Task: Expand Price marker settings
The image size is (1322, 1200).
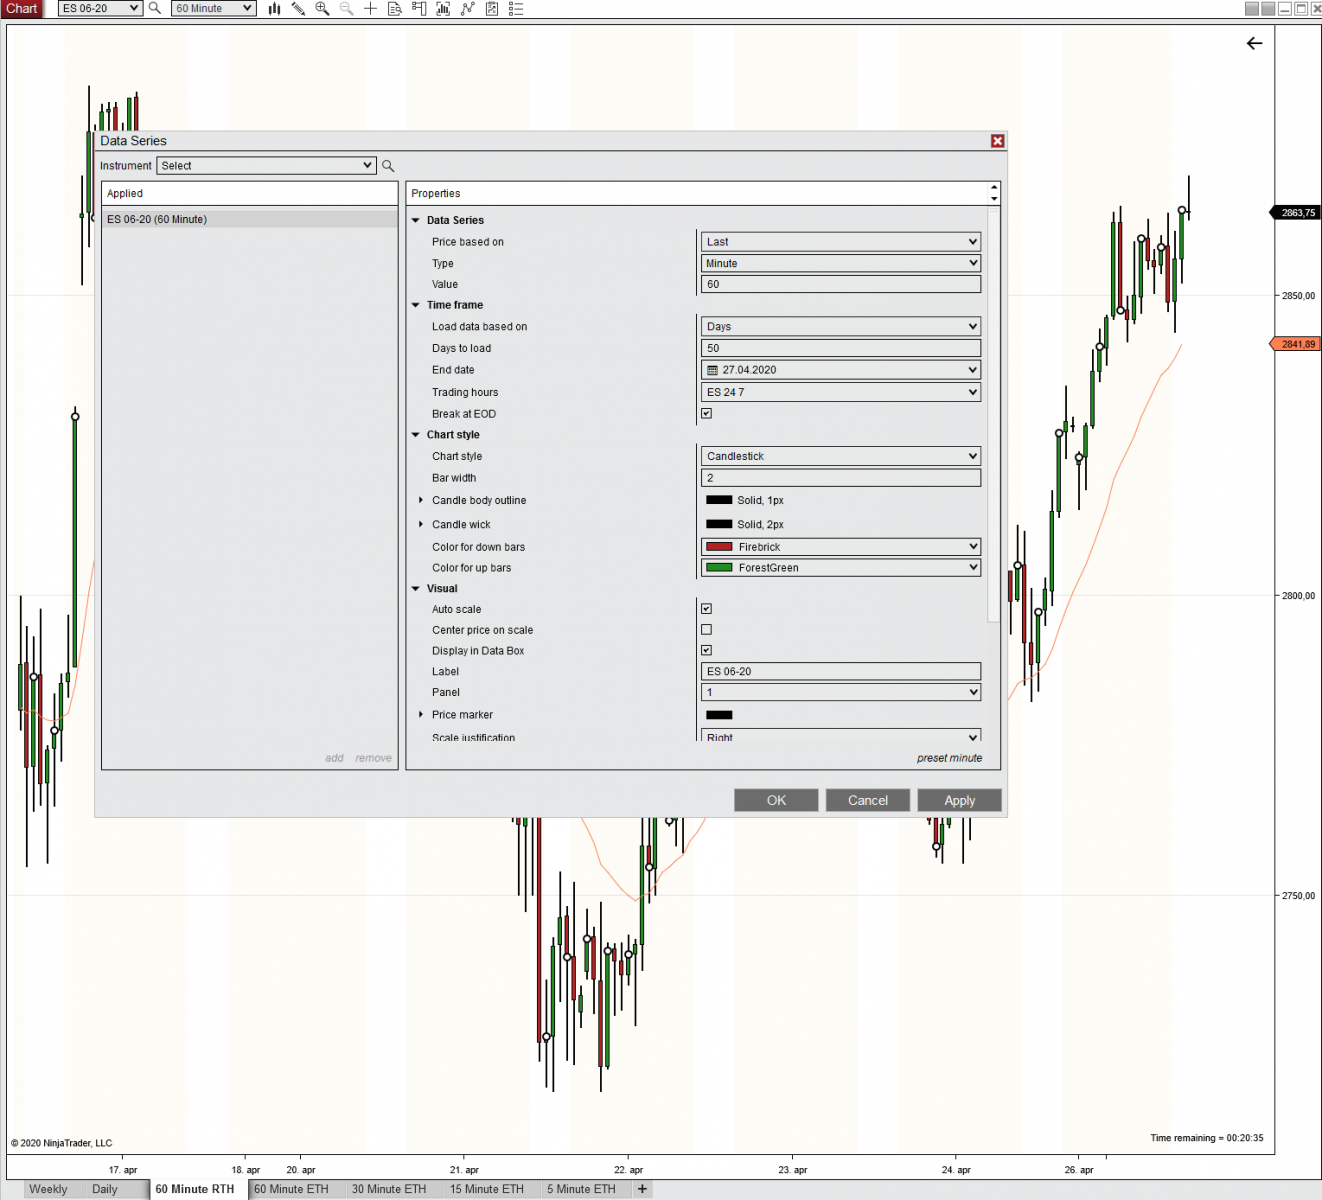Action: click(x=421, y=715)
